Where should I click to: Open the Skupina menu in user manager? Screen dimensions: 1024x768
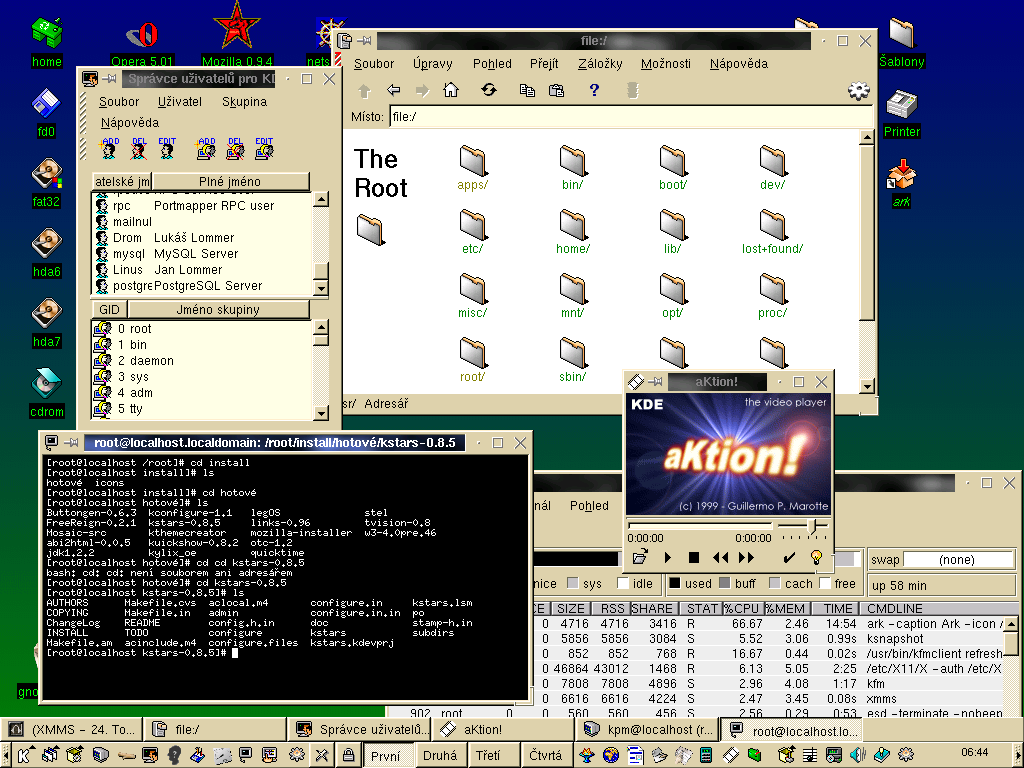point(244,101)
